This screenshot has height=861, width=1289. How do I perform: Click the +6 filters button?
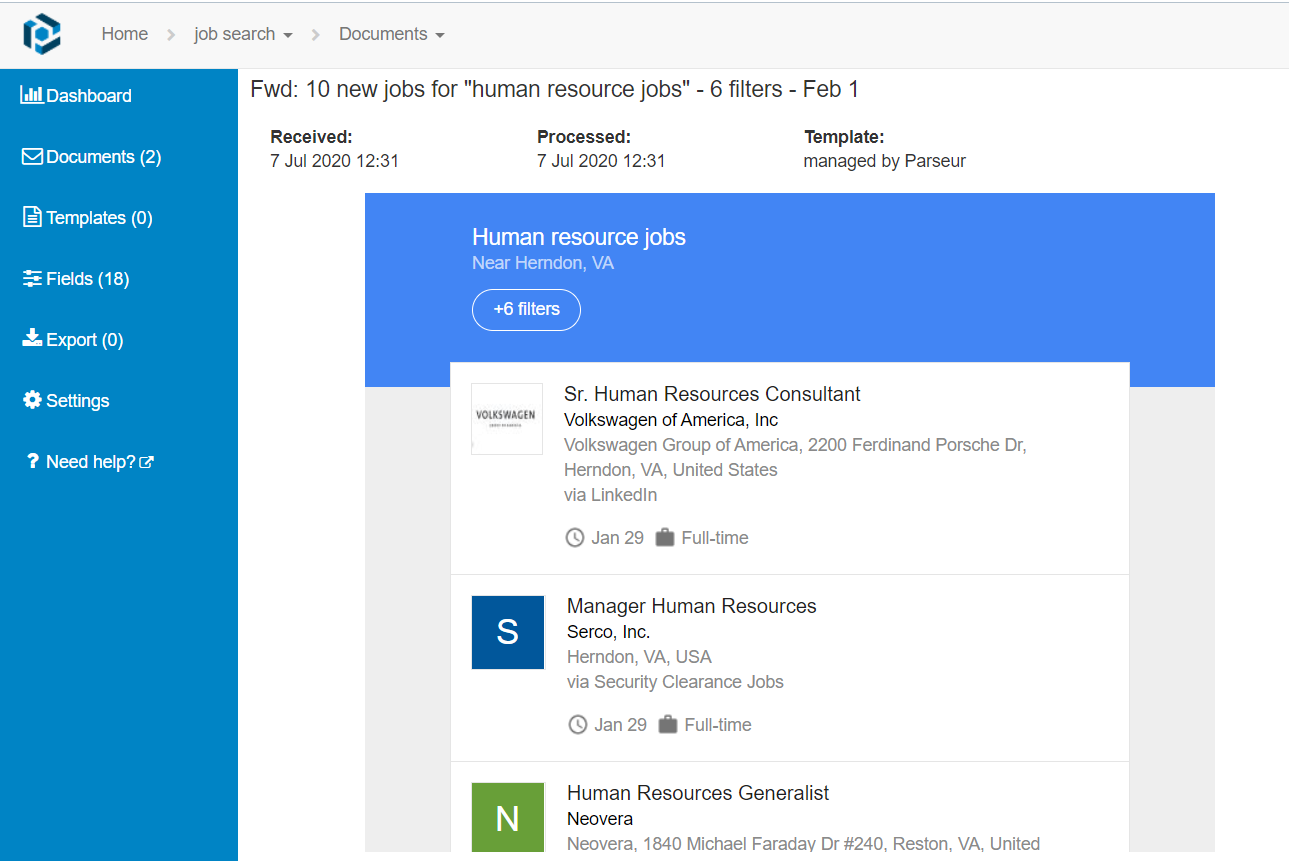point(526,310)
